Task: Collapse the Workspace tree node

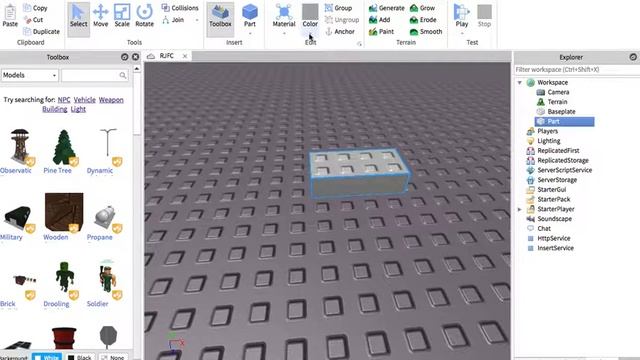Action: (x=520, y=82)
